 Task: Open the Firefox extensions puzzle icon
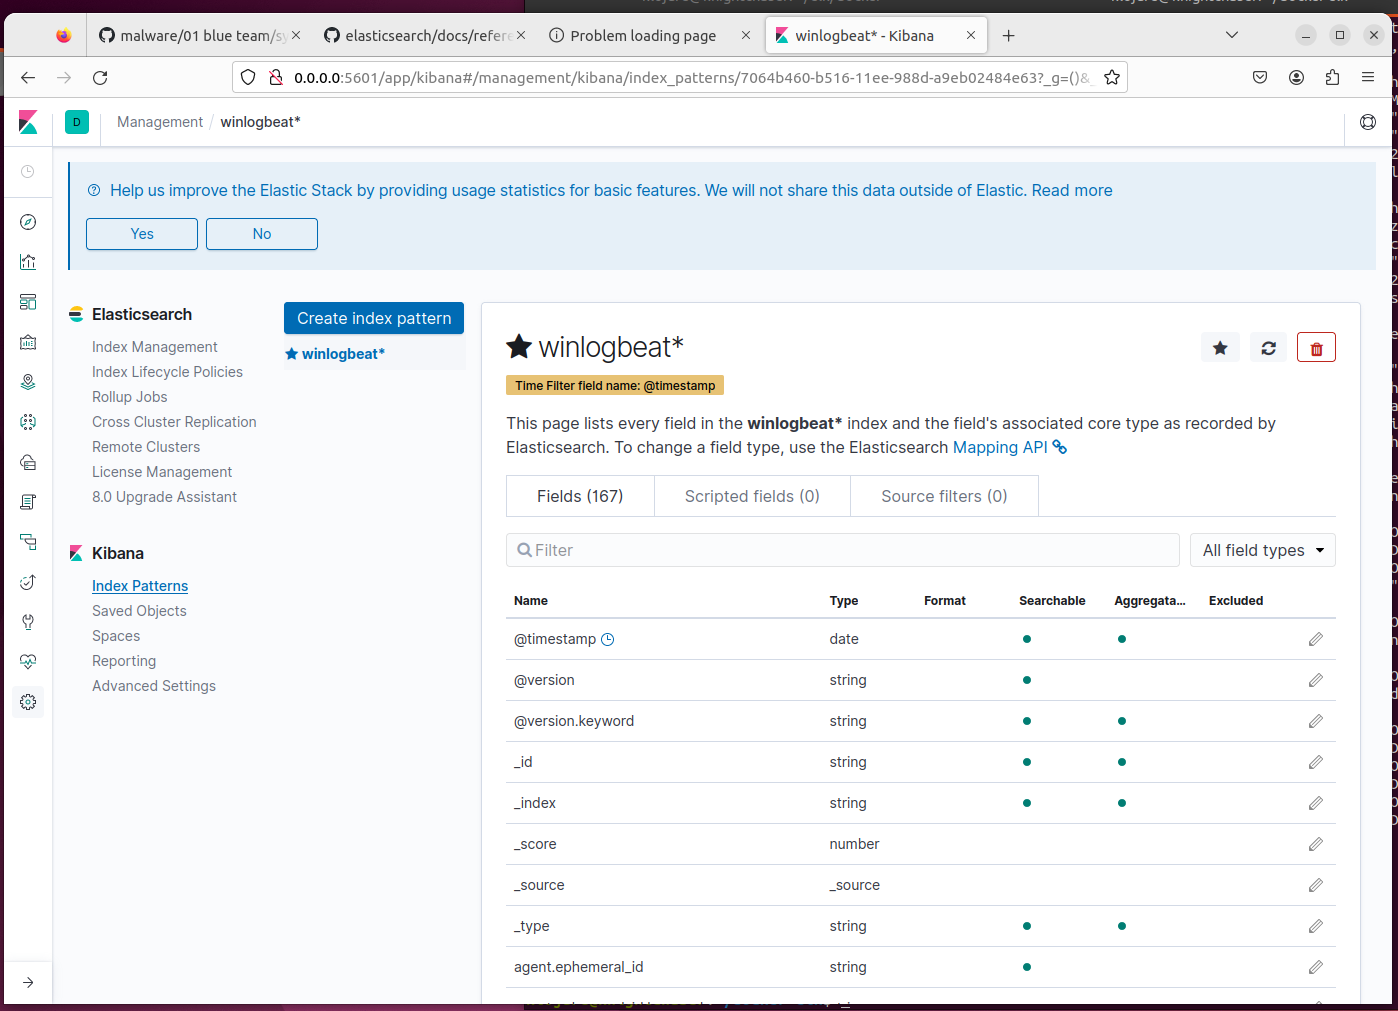point(1332,77)
